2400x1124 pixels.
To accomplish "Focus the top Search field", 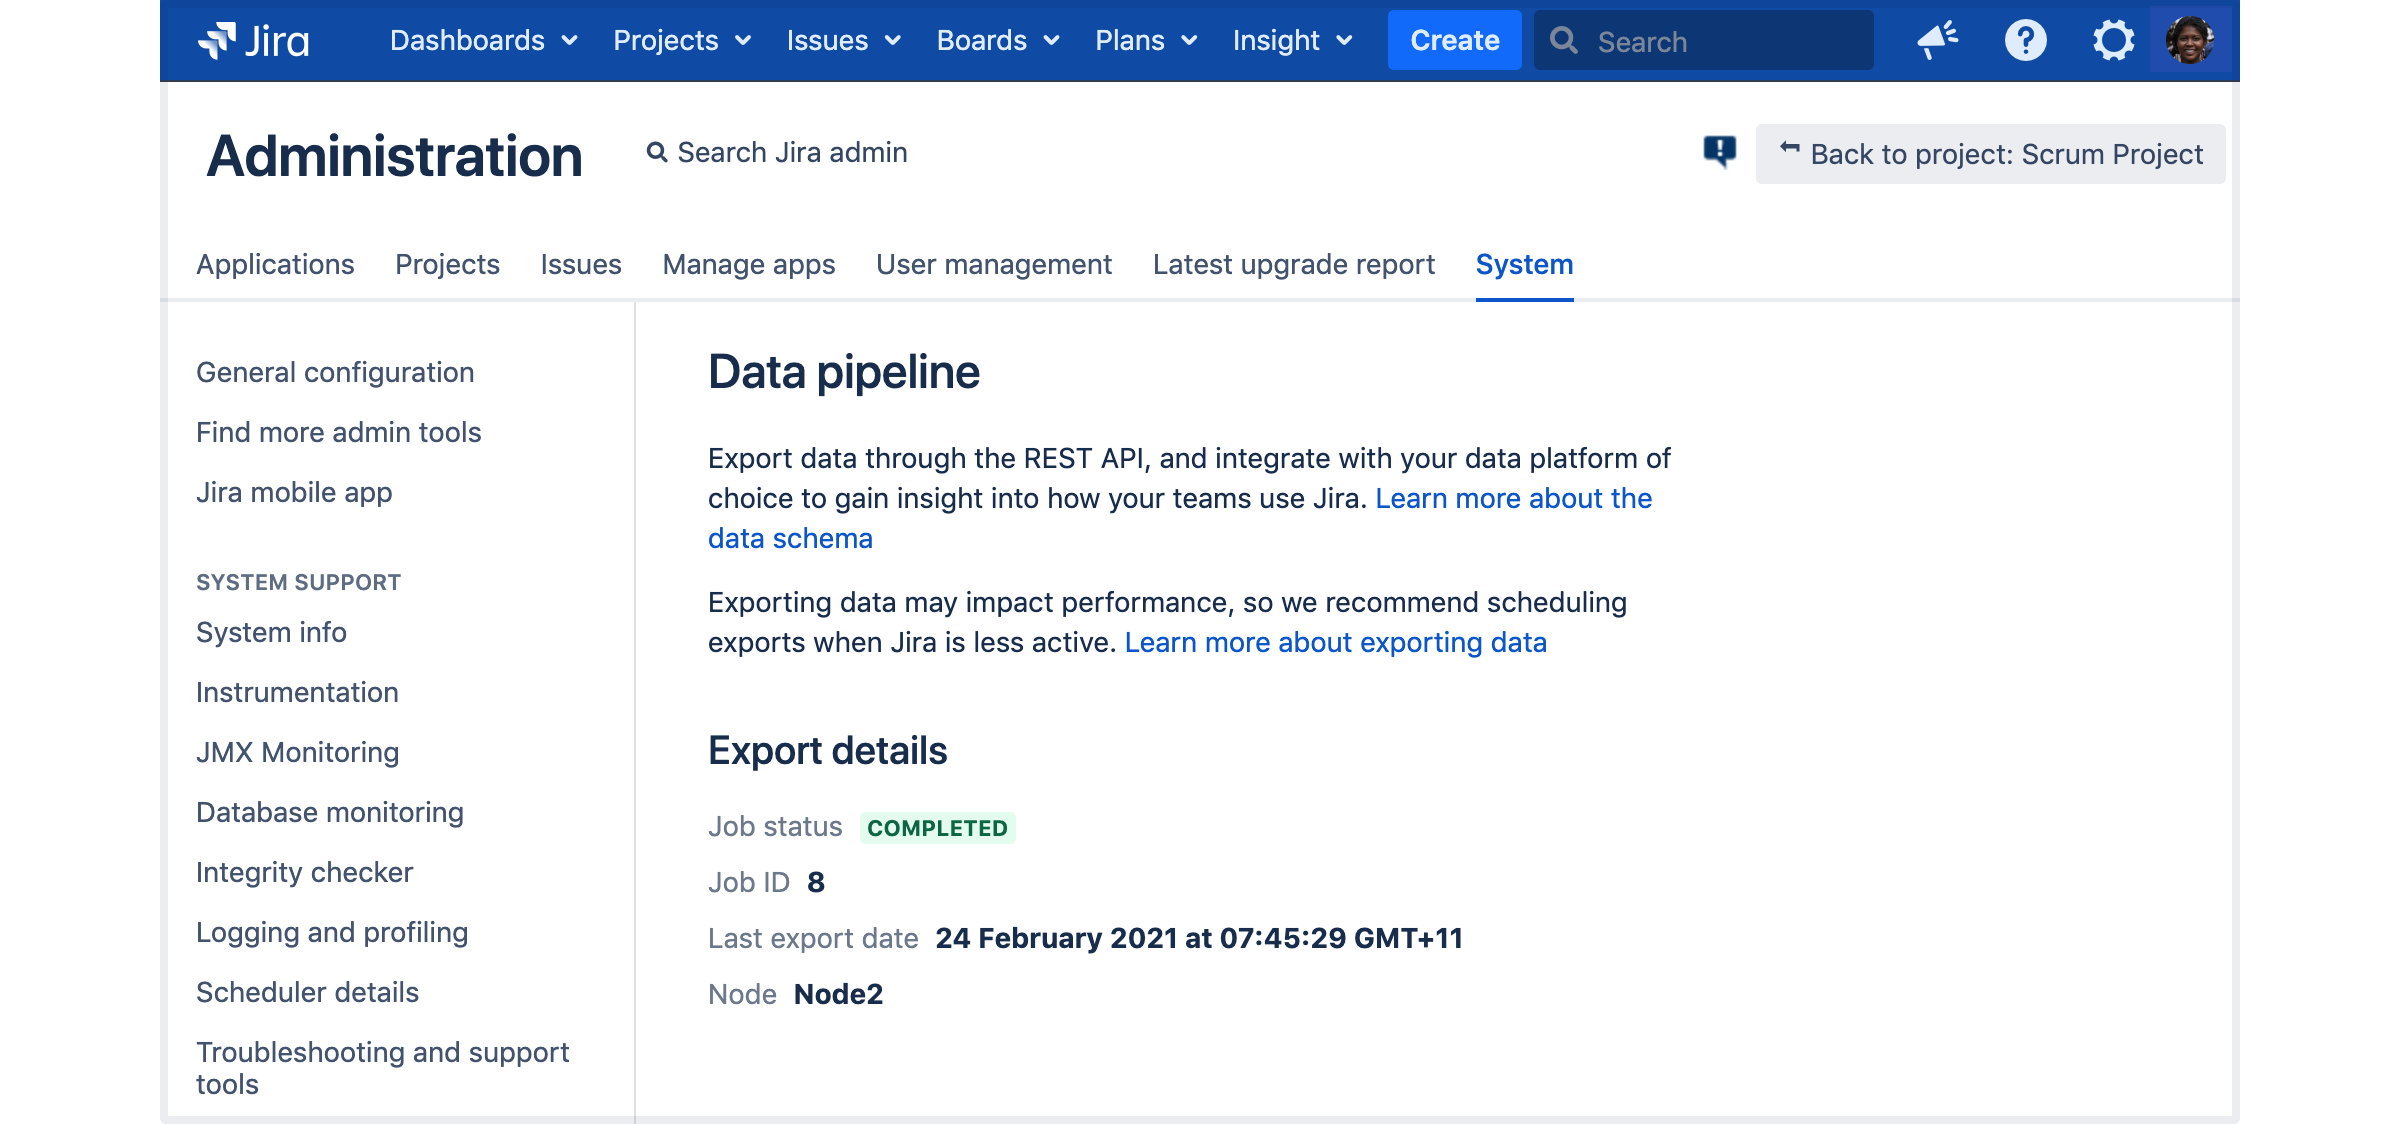I will (1704, 41).
